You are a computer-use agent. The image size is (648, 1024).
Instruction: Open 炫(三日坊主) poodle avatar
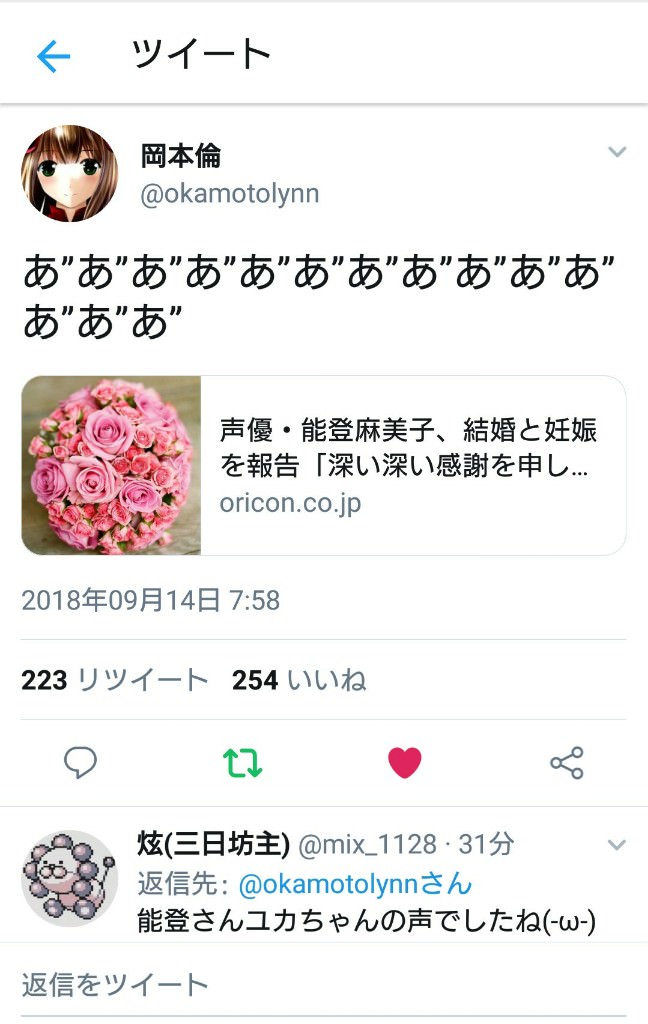pos(70,878)
